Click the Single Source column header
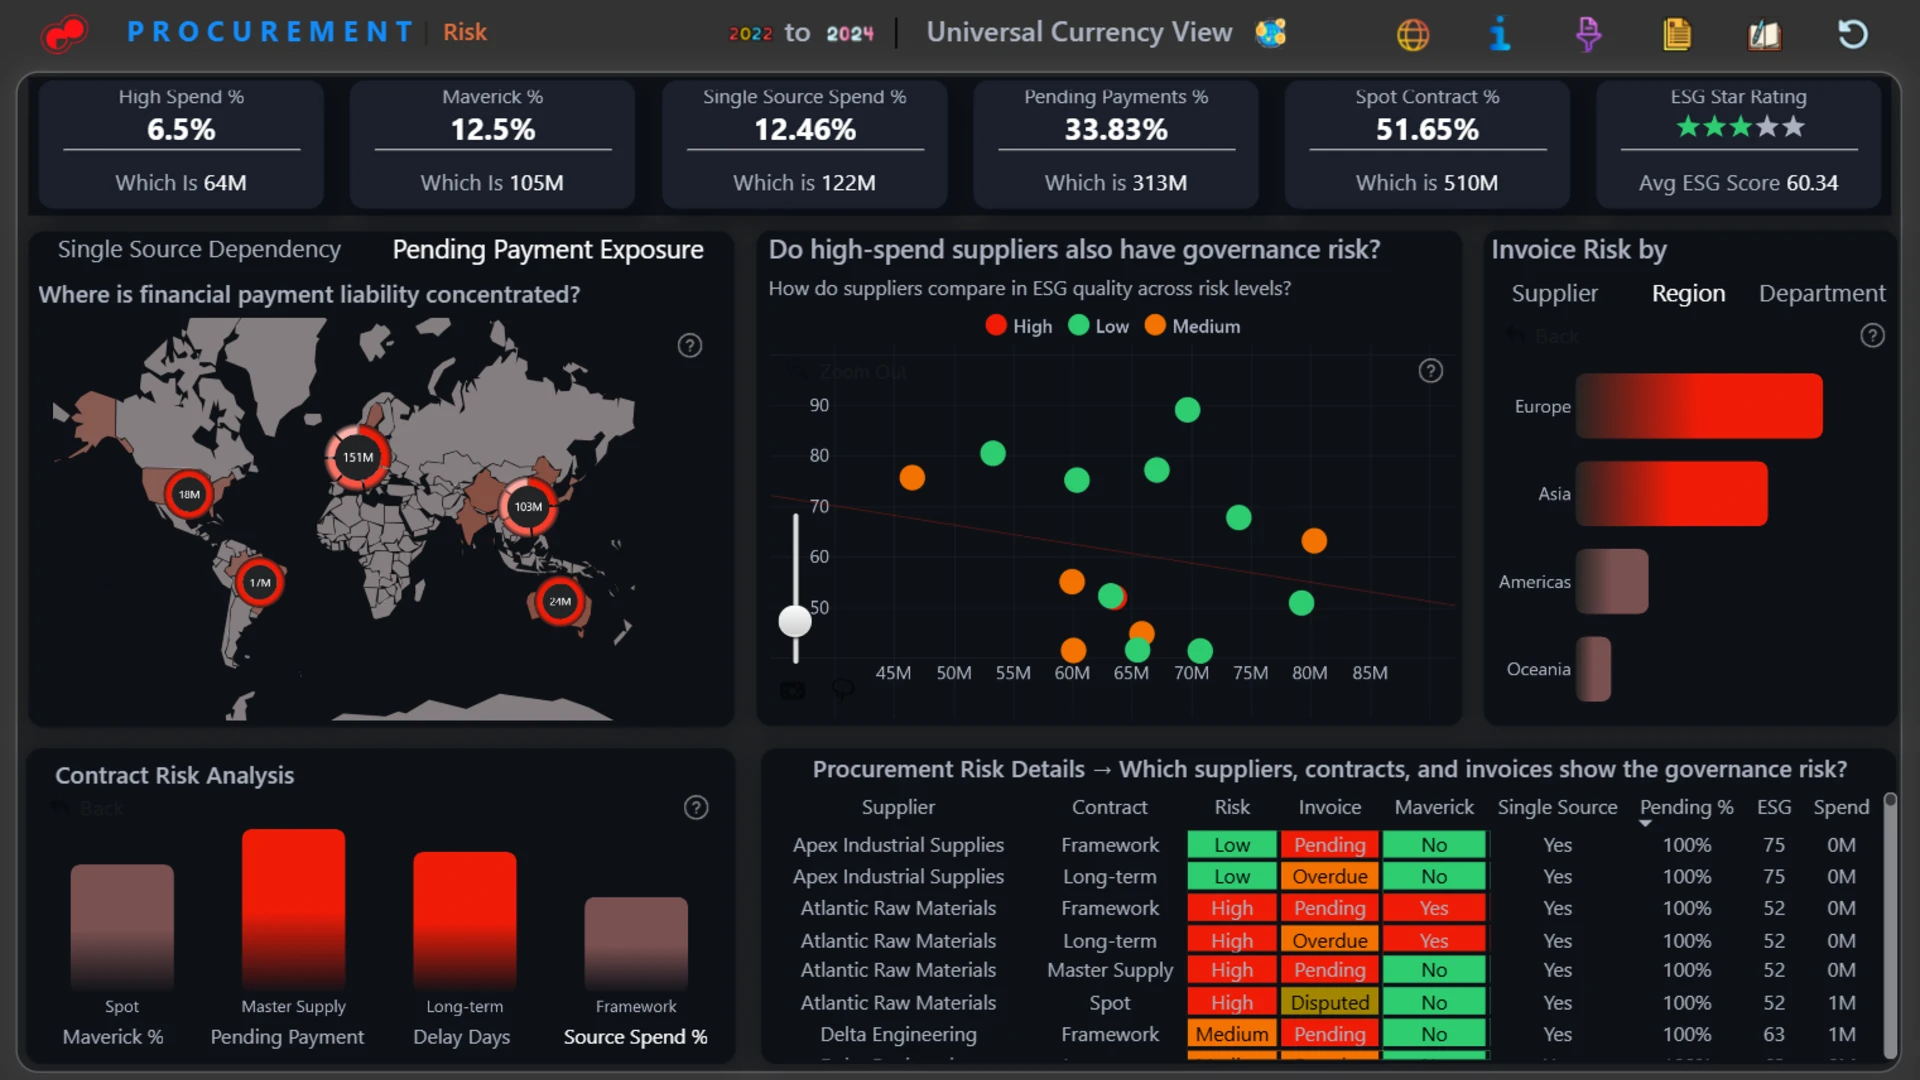 (x=1557, y=807)
